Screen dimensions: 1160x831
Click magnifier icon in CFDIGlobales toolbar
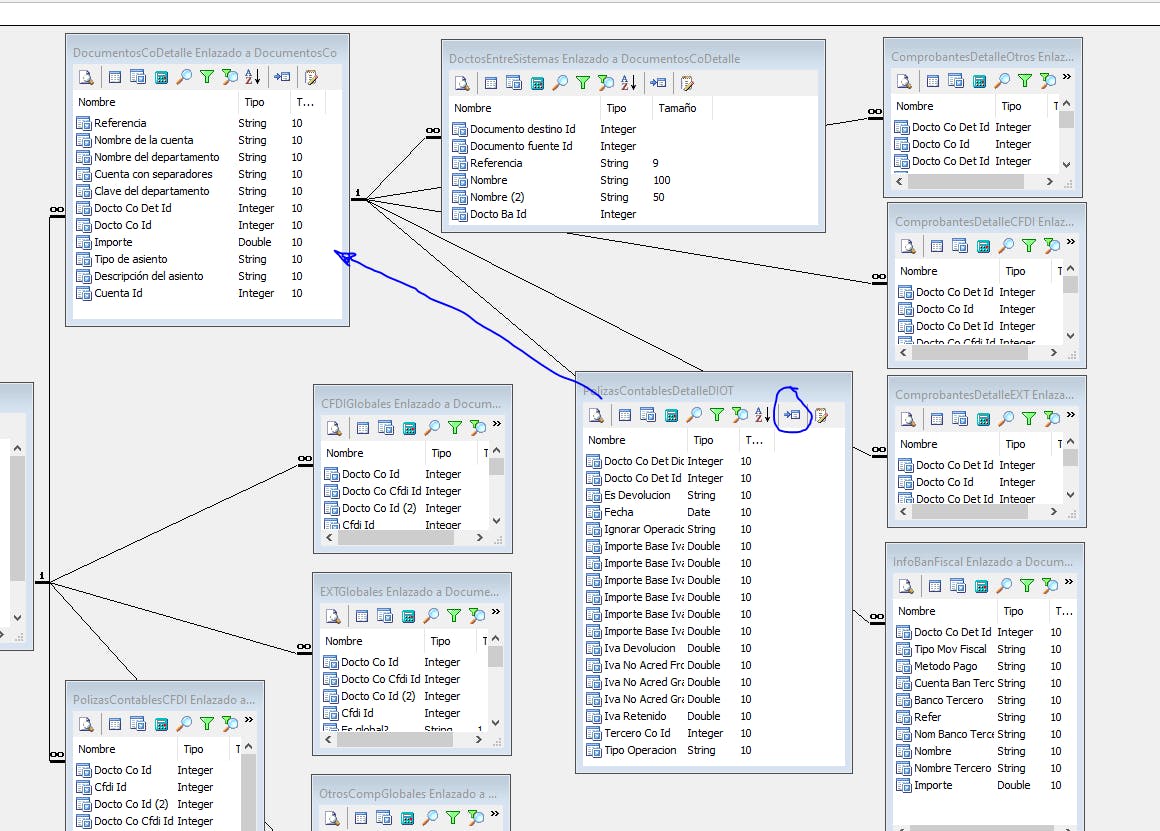(432, 428)
